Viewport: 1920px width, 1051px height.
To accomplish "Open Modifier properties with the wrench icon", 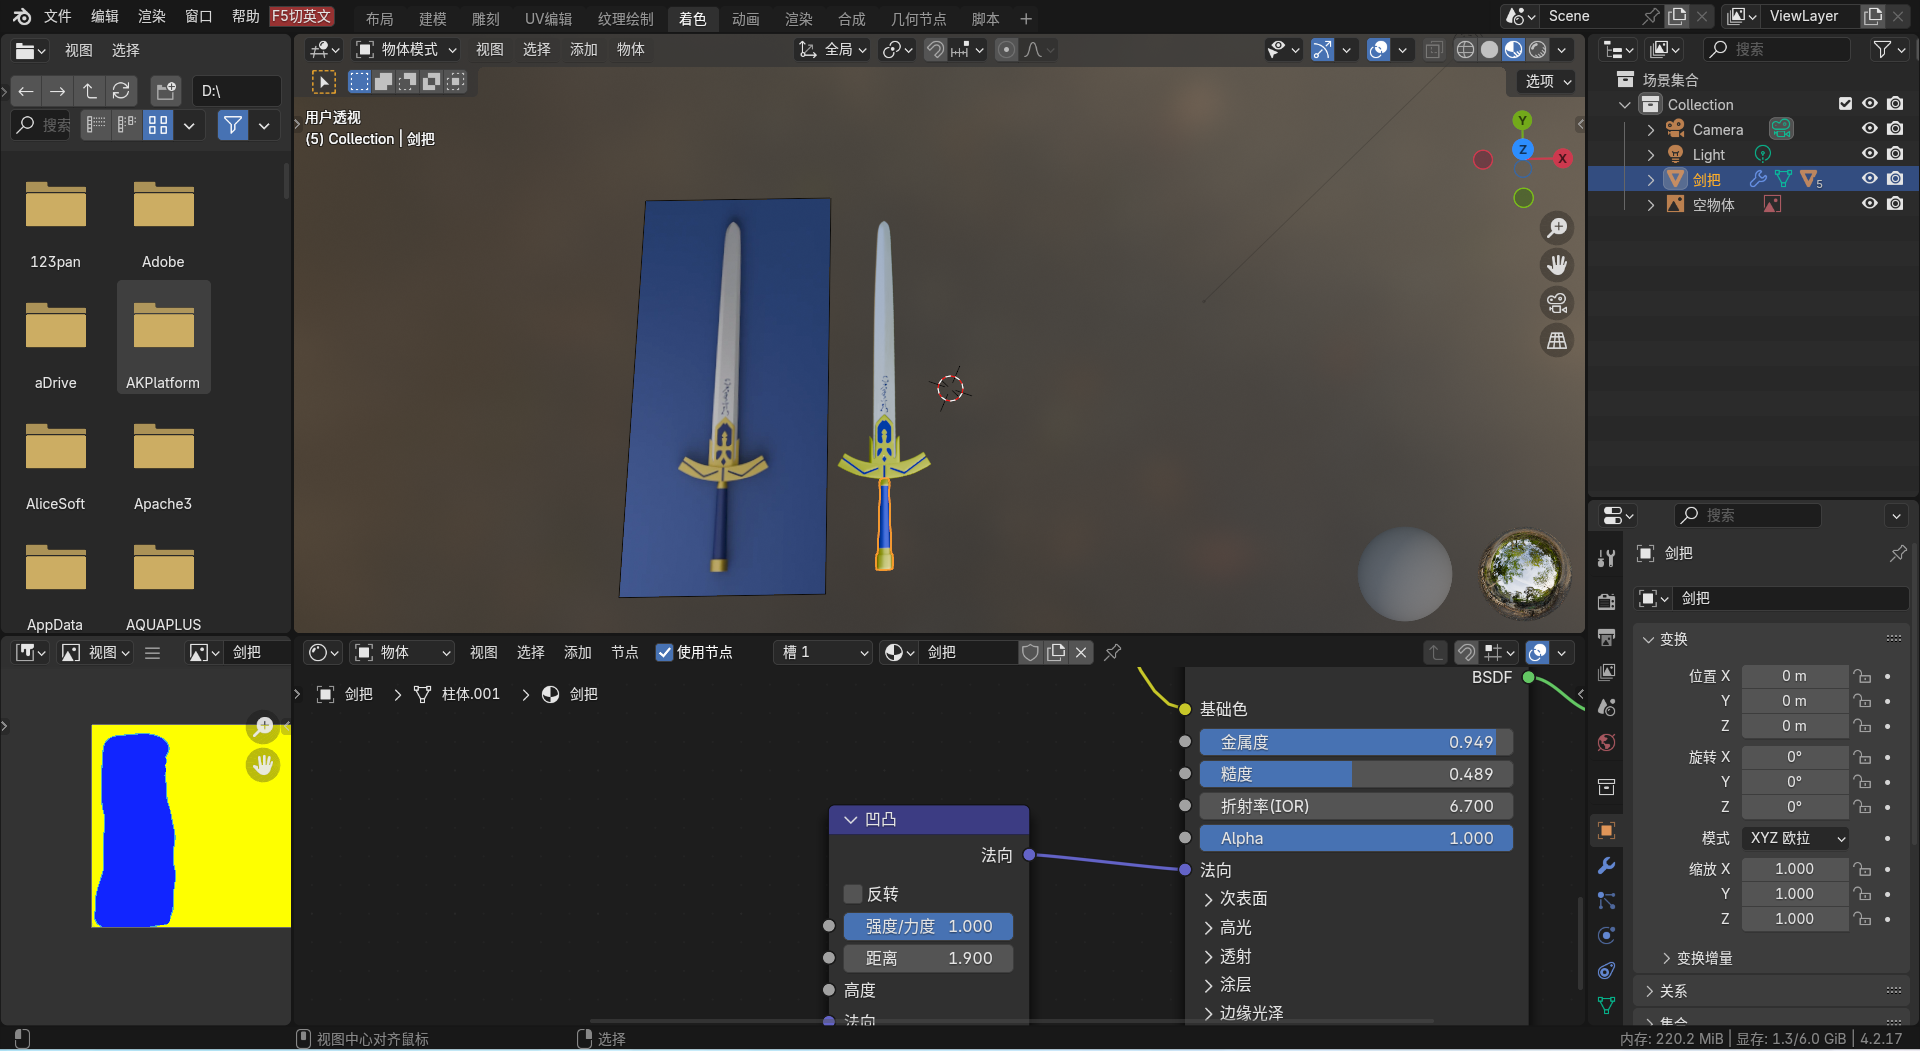I will 1607,865.
